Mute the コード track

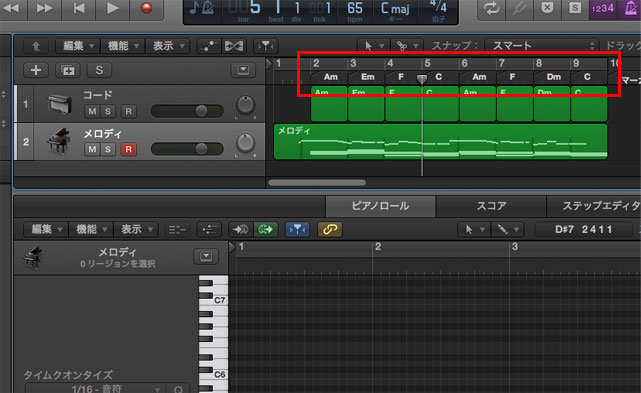pos(92,111)
